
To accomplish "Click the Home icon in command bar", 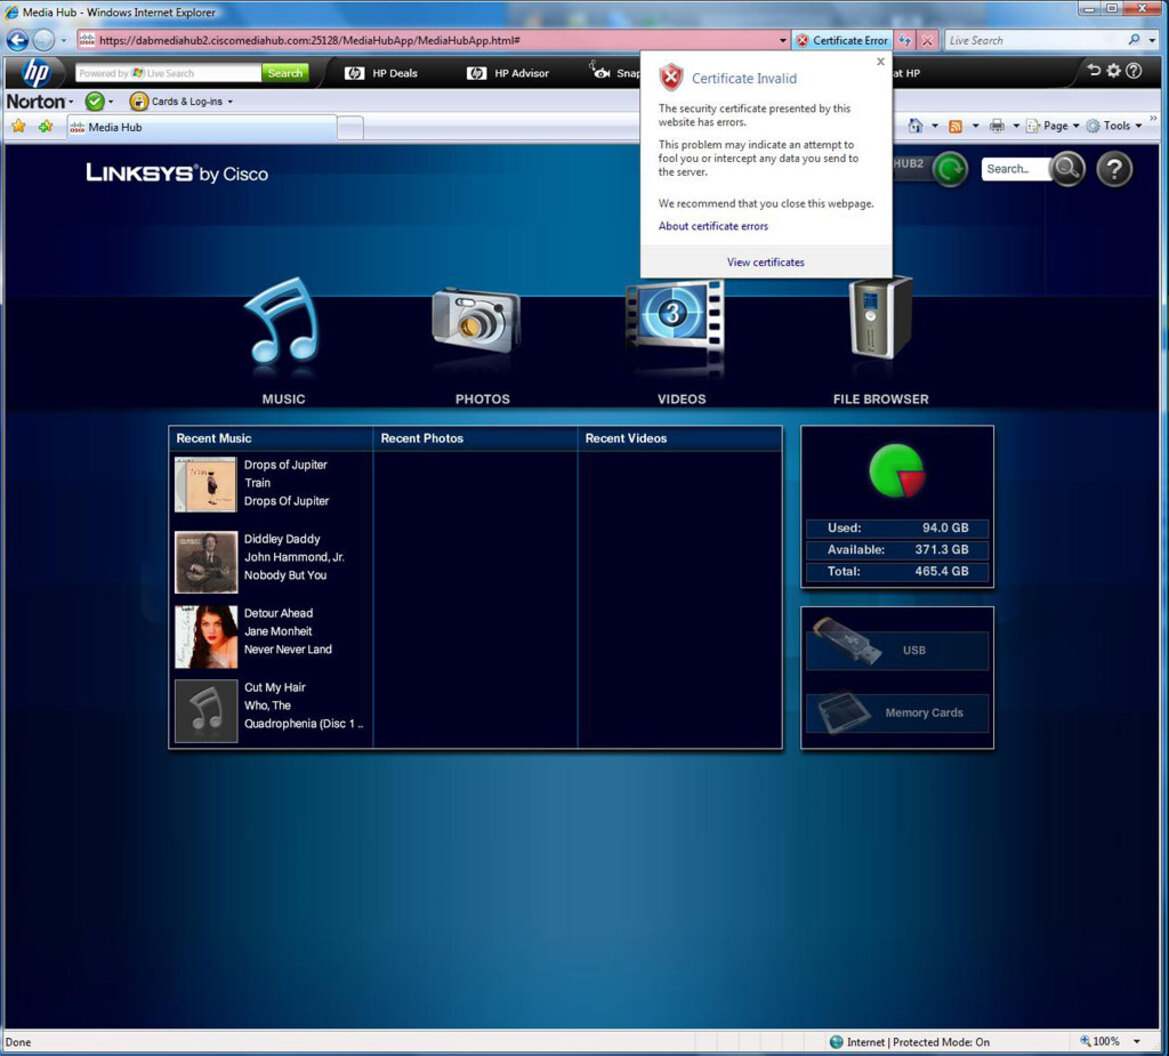I will [916, 126].
